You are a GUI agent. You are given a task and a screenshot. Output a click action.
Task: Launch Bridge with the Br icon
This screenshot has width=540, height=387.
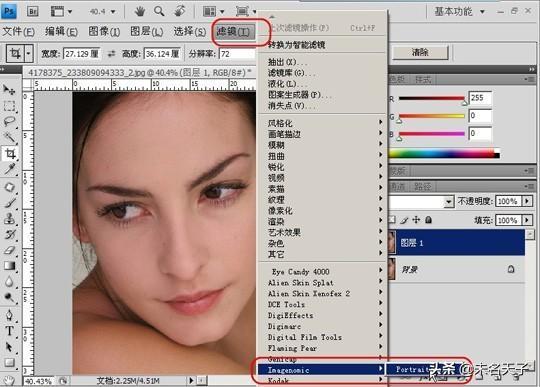point(33,12)
